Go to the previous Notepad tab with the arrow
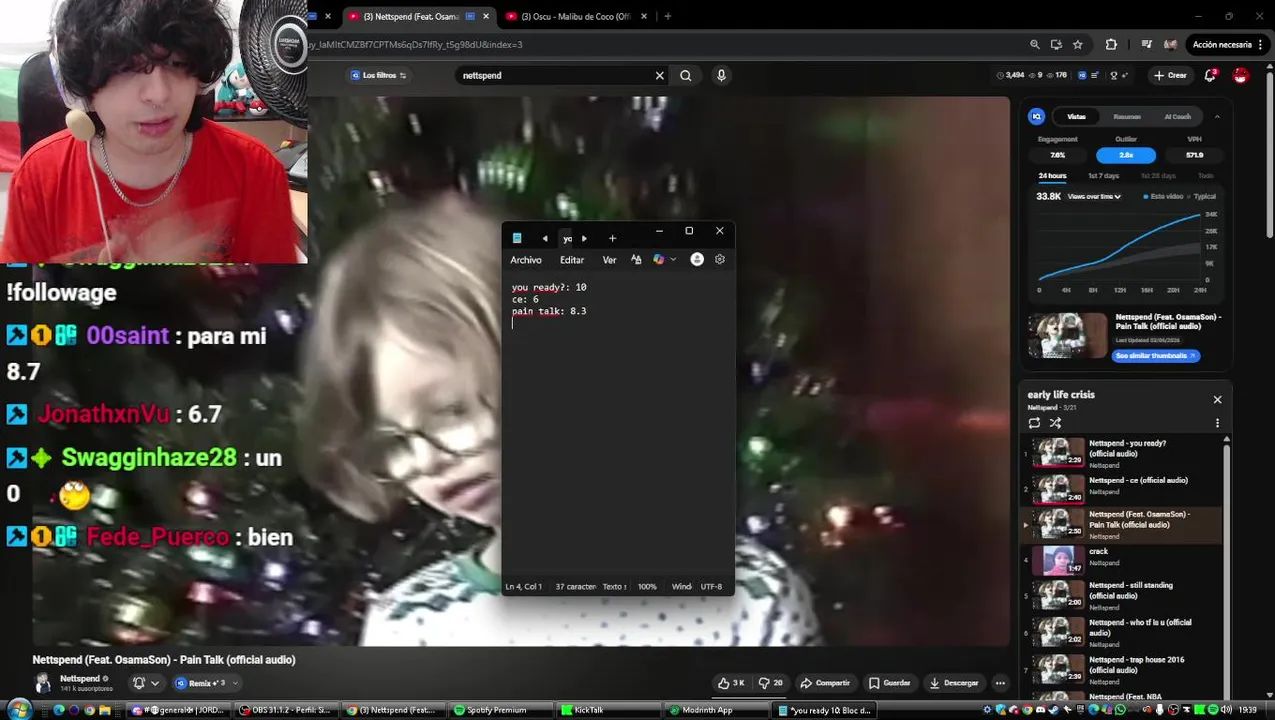 pyautogui.click(x=545, y=238)
